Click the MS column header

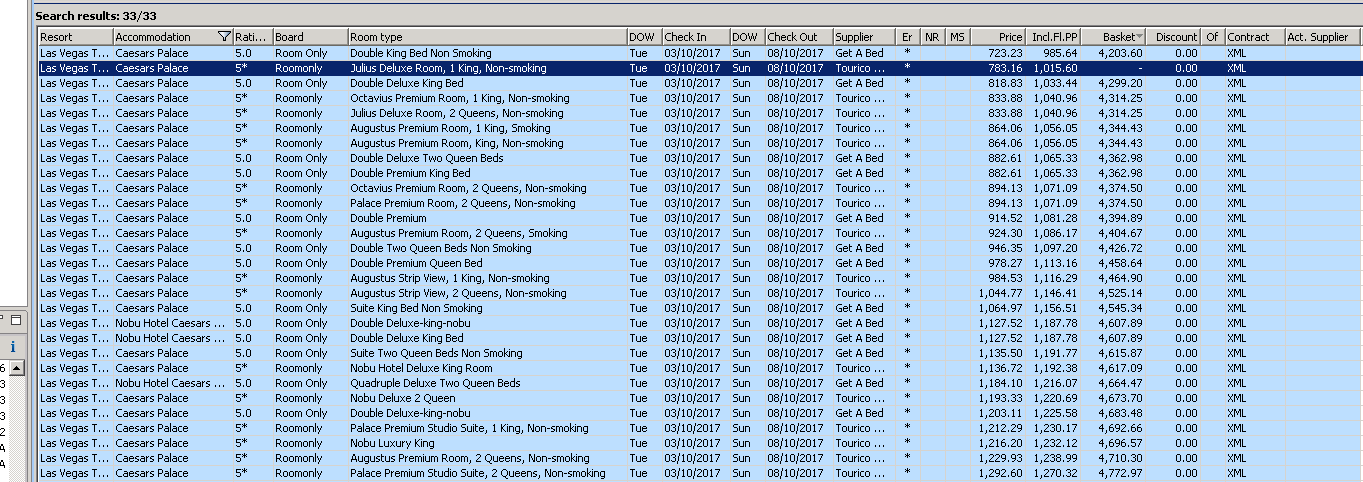[x=958, y=37]
